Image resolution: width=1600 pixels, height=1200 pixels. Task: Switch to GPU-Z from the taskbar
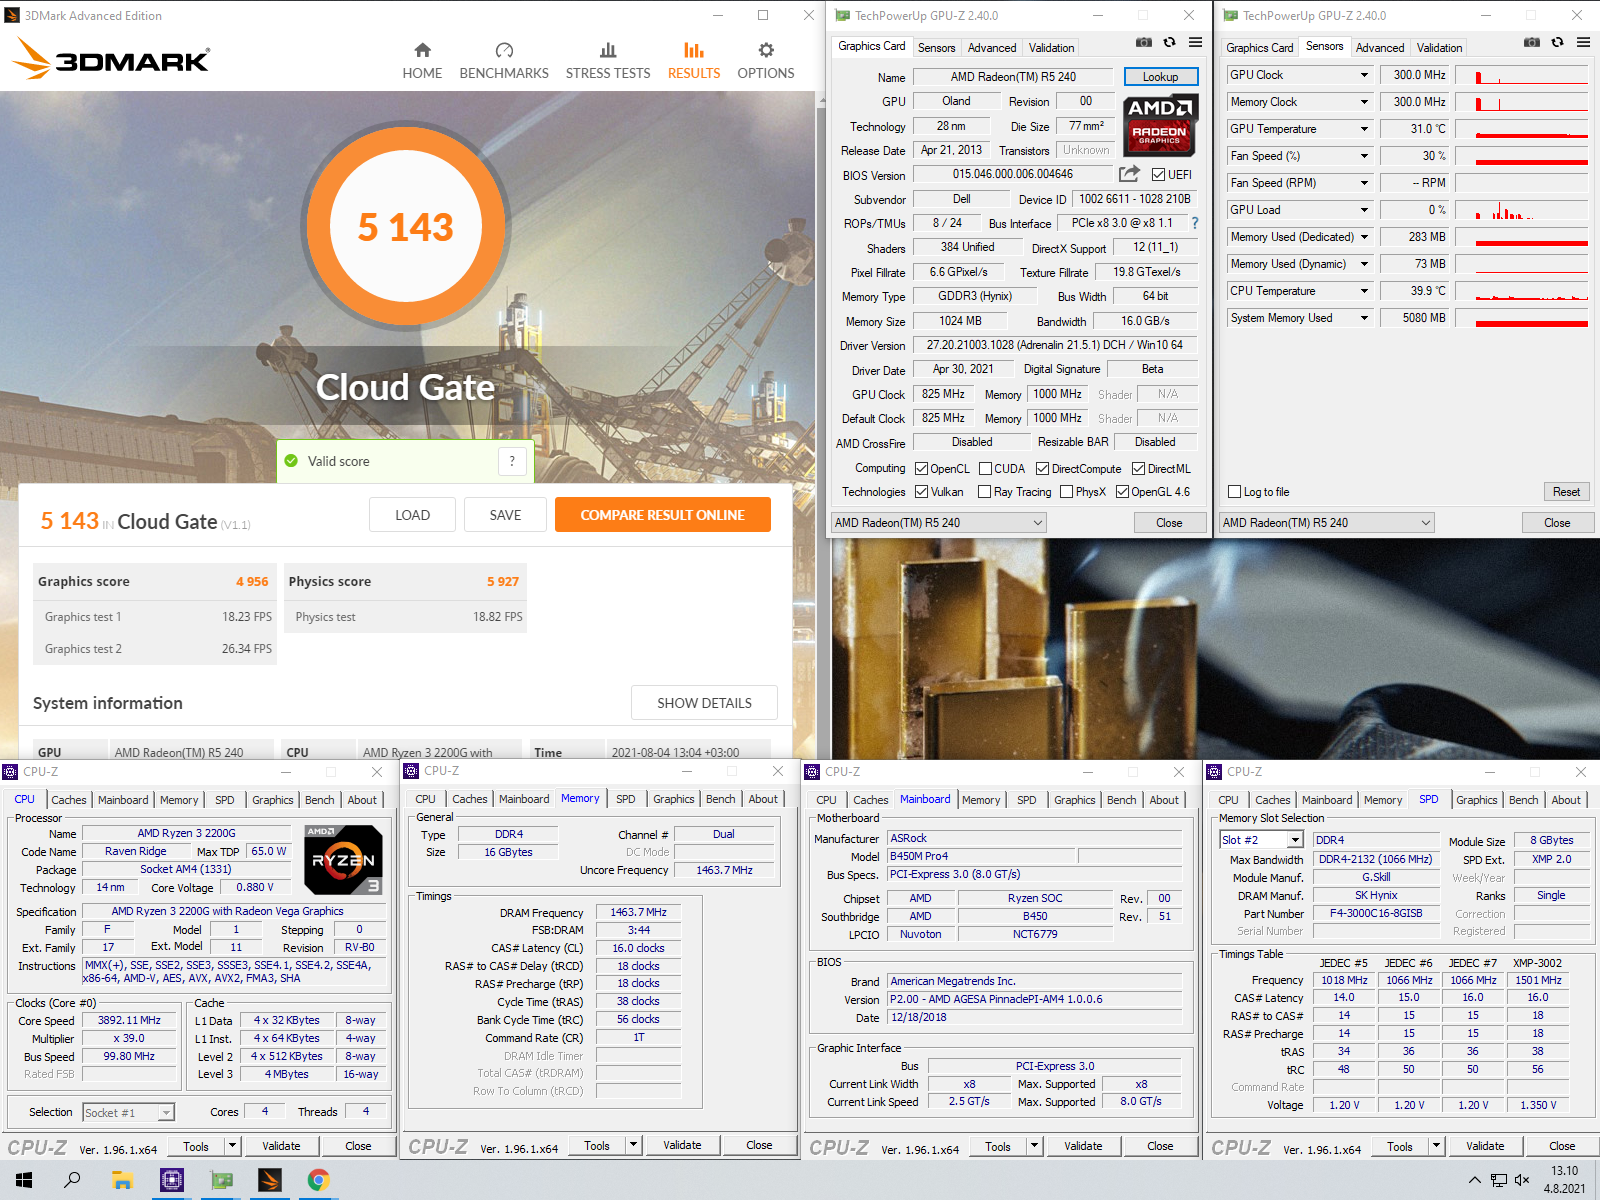pyautogui.click(x=220, y=1180)
